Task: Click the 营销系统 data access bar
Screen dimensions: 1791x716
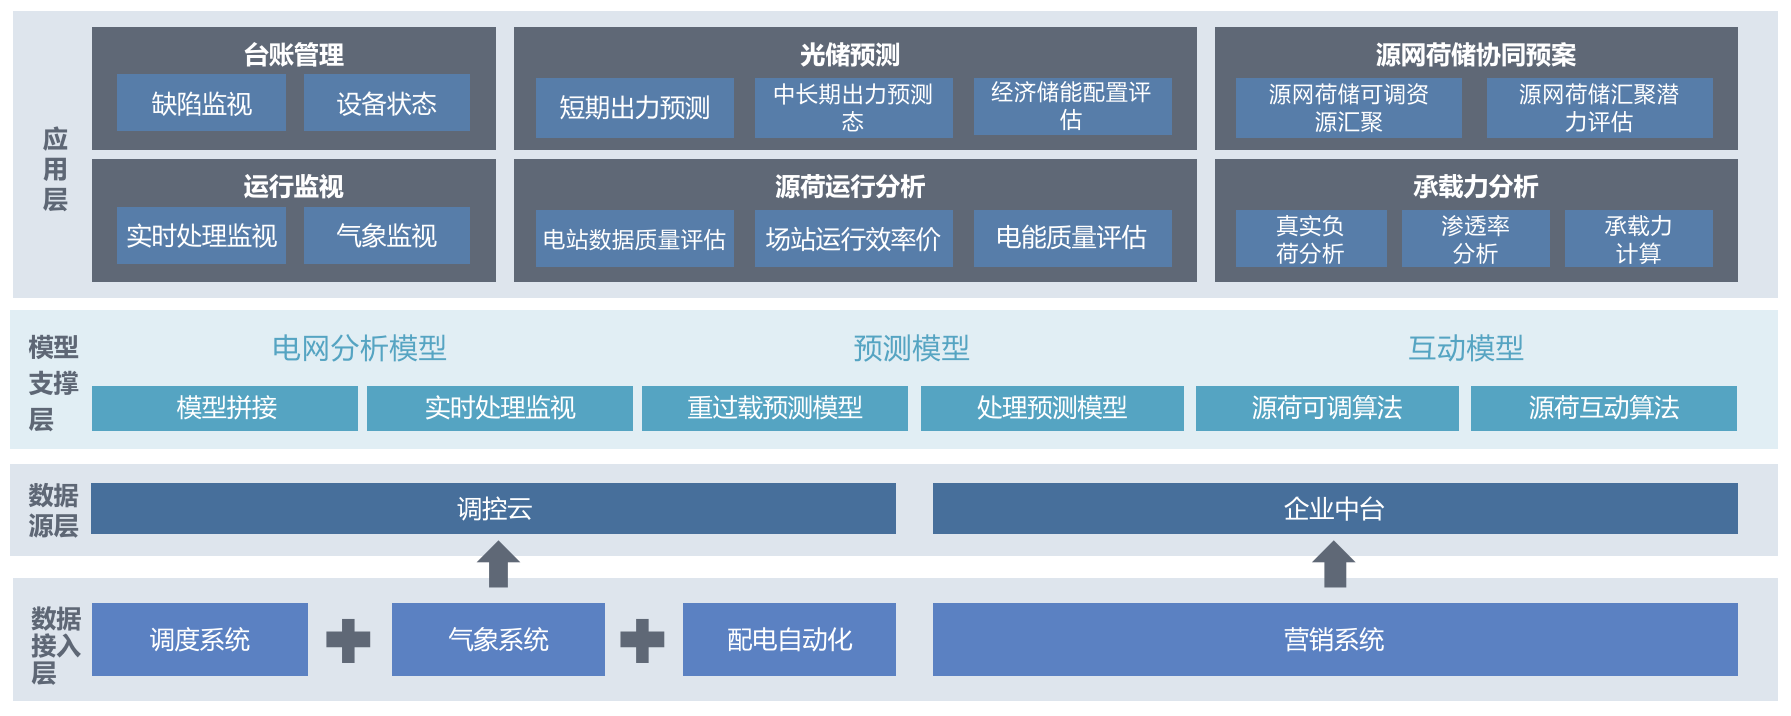Action: pos(1334,640)
